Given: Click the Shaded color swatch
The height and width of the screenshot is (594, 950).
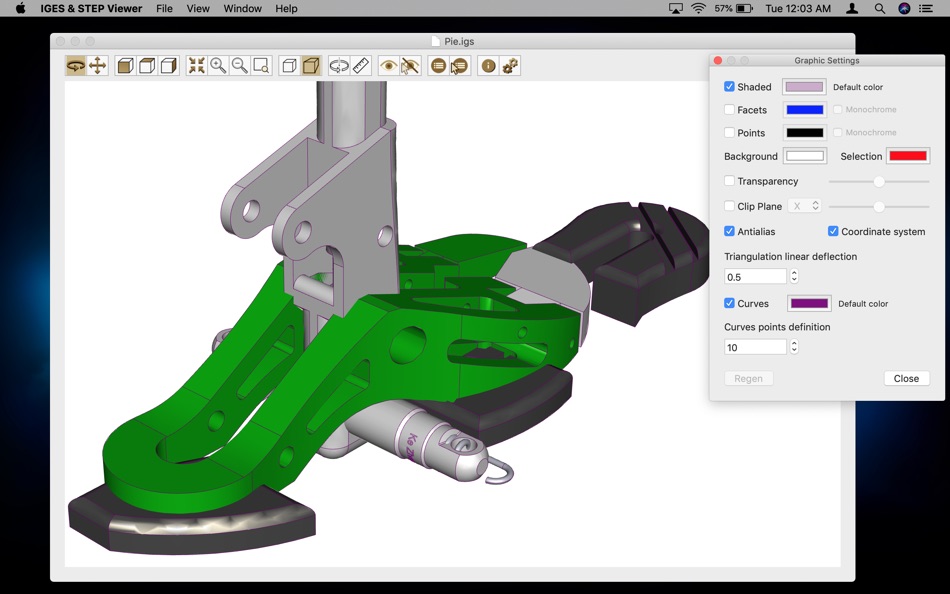Looking at the screenshot, I should (804, 87).
